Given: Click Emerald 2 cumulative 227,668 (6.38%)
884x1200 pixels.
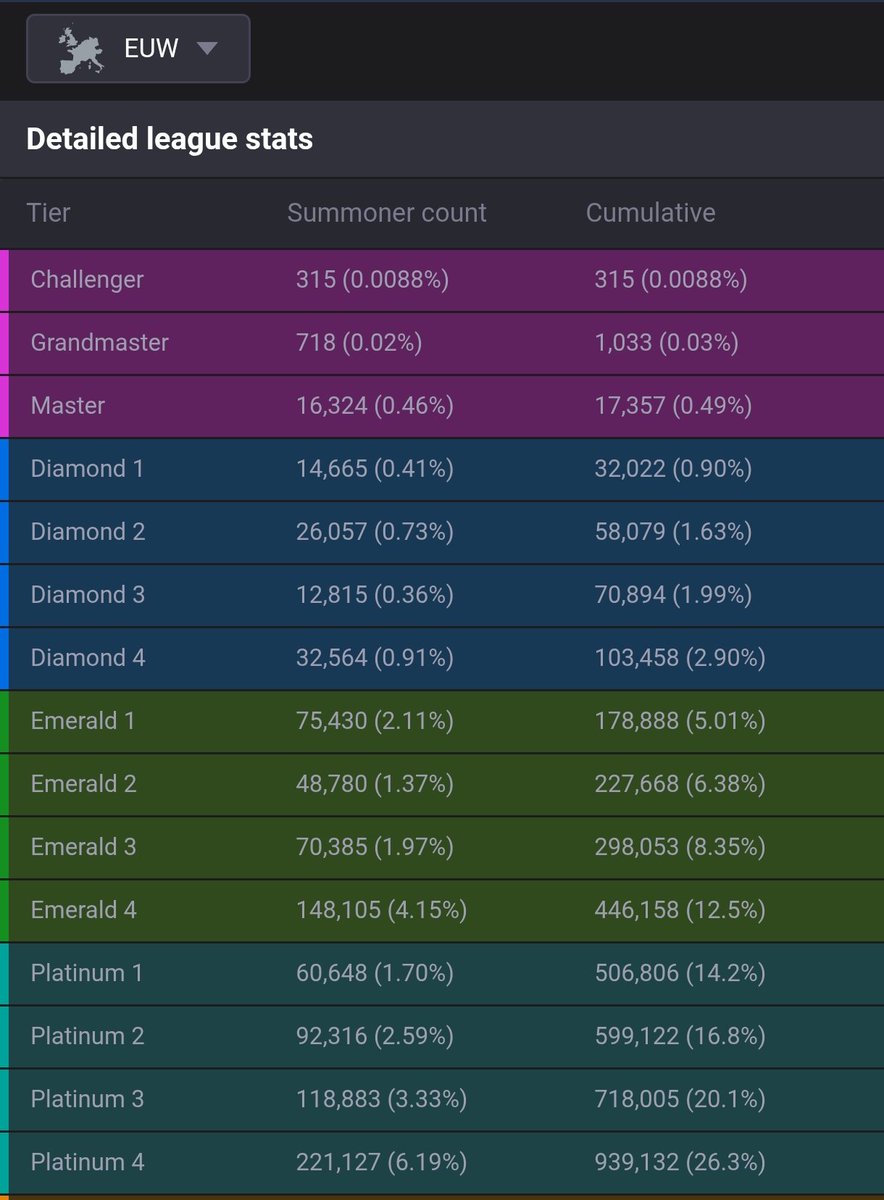Looking at the screenshot, I should (680, 784).
